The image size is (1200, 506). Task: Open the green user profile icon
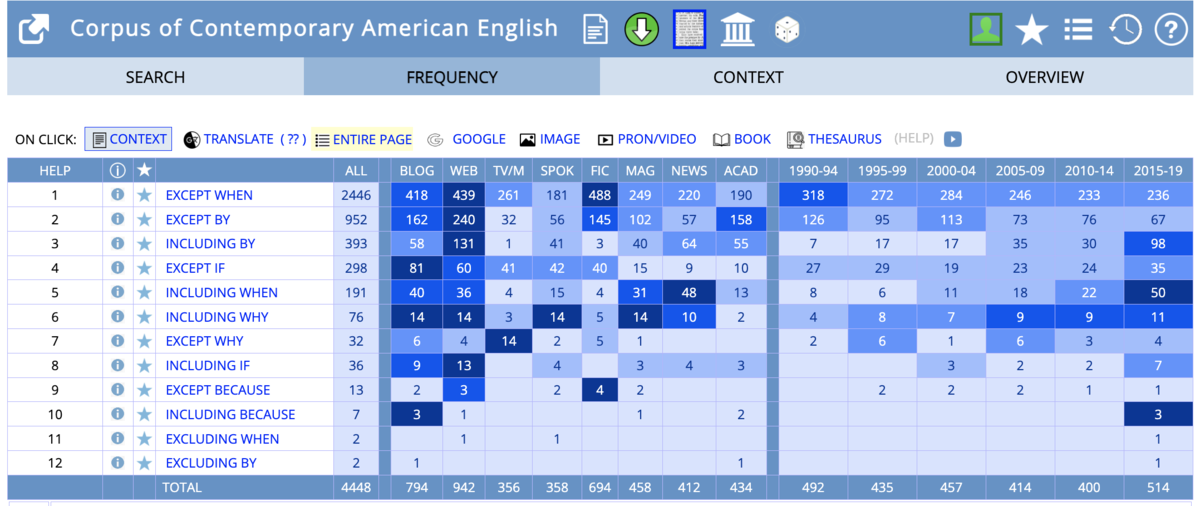[x=986, y=29]
